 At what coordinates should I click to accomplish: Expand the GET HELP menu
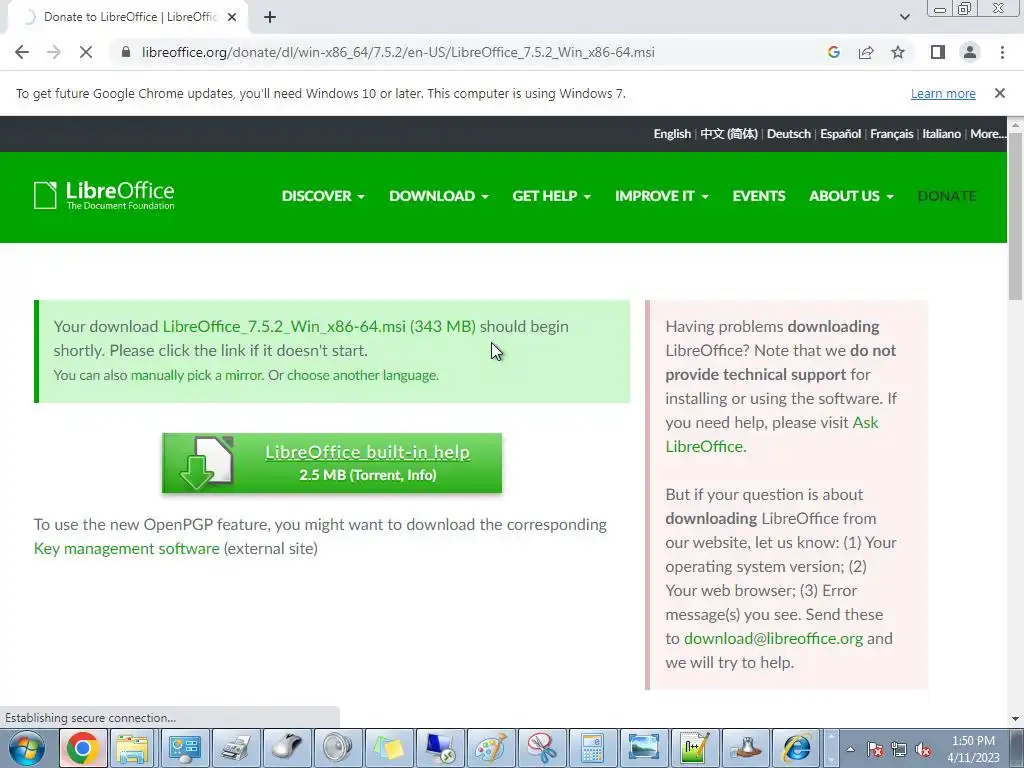(551, 196)
